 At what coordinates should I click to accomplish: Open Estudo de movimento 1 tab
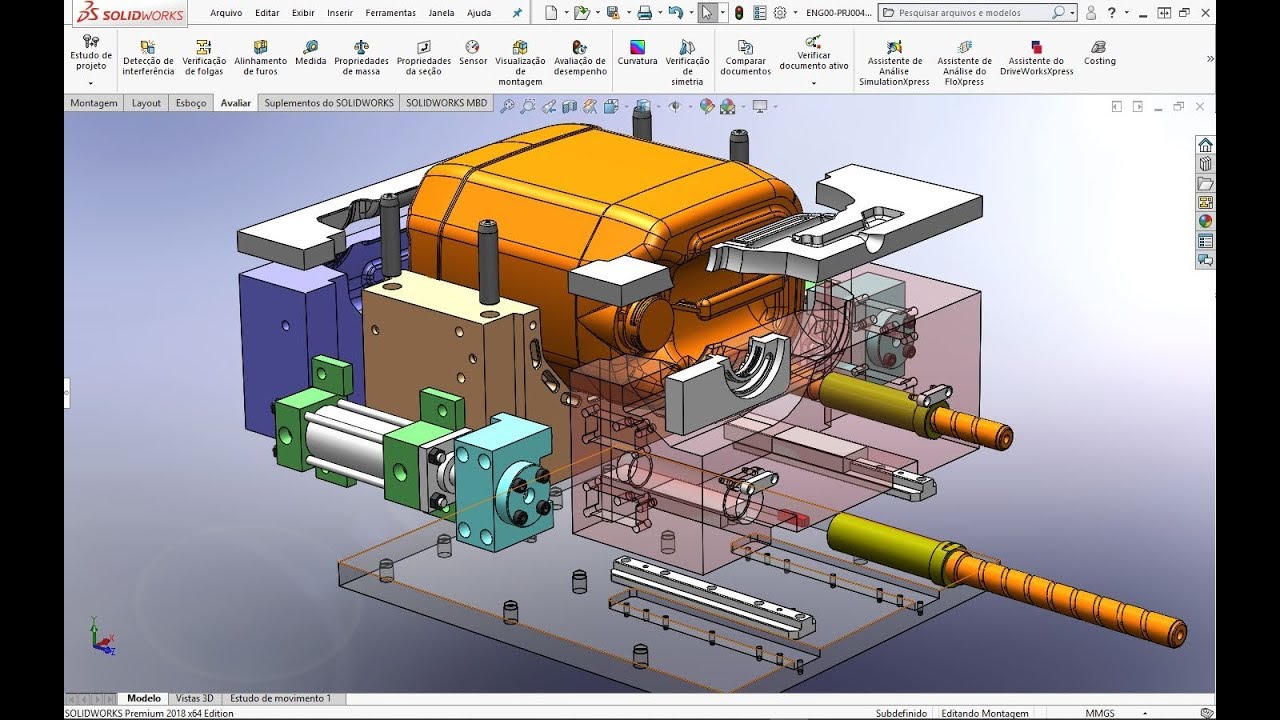[281, 698]
